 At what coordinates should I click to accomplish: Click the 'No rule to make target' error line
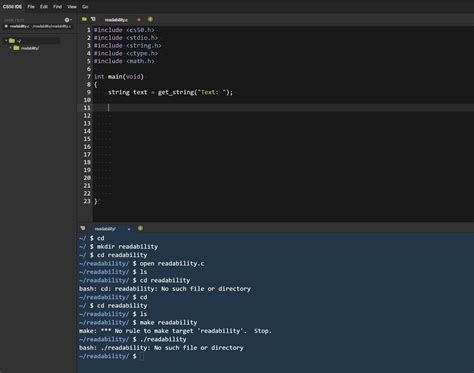point(175,331)
